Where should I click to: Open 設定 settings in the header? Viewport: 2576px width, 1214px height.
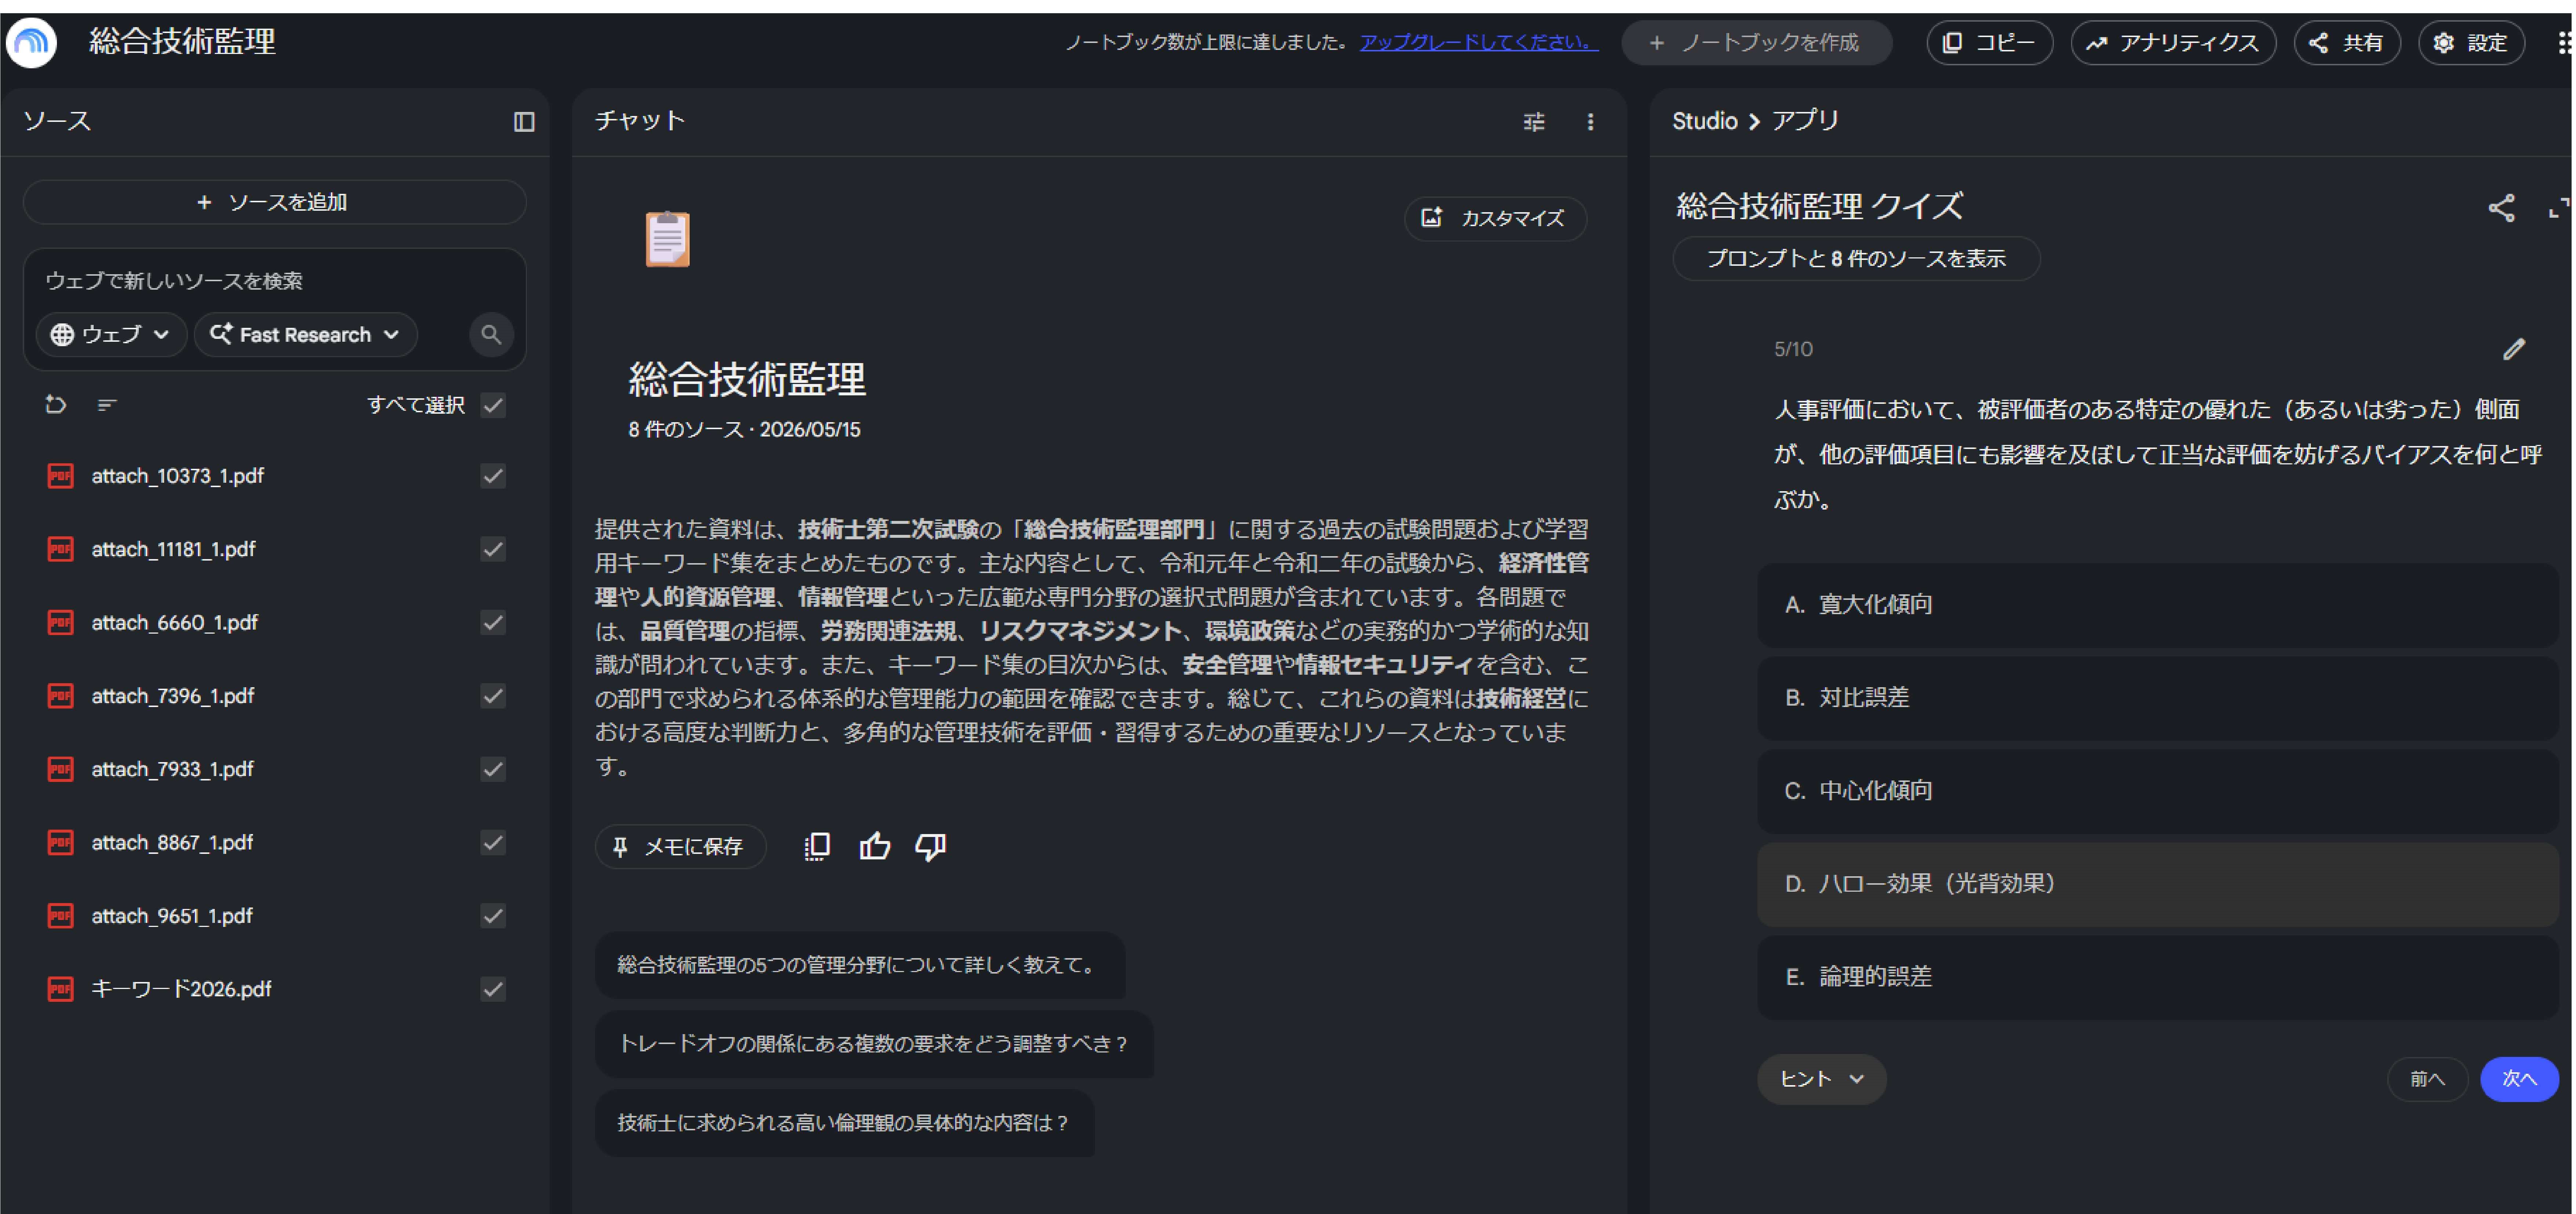tap(2472, 43)
